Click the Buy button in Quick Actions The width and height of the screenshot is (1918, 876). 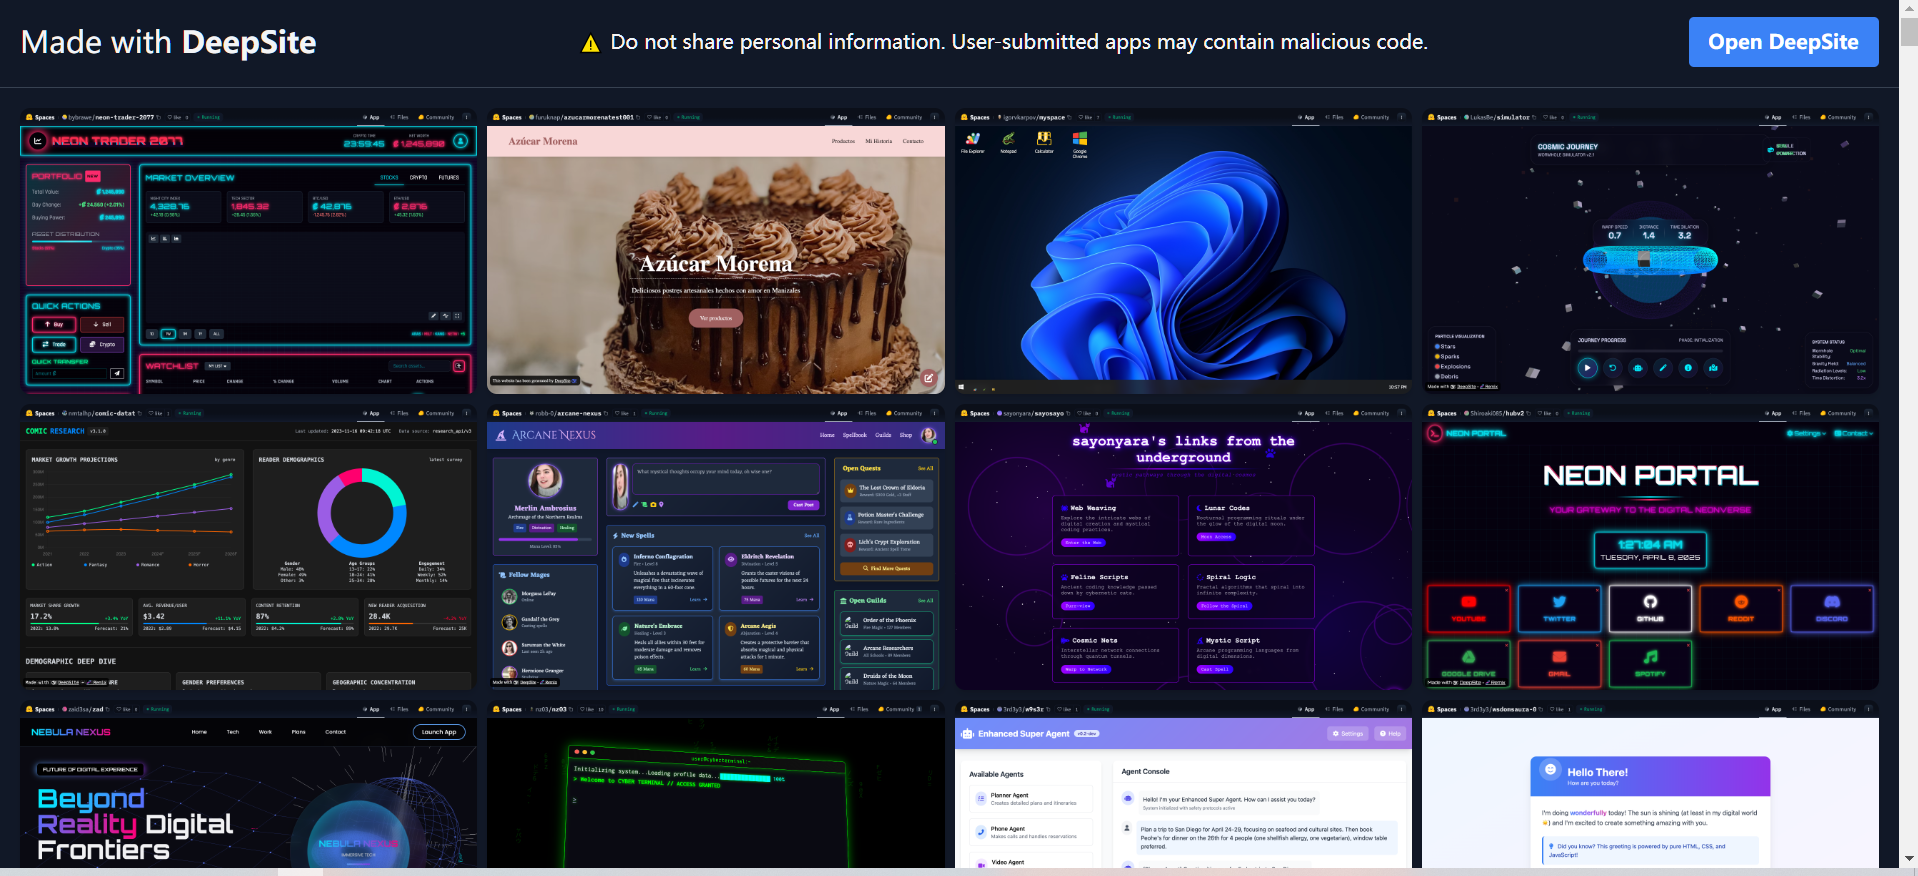pos(54,324)
